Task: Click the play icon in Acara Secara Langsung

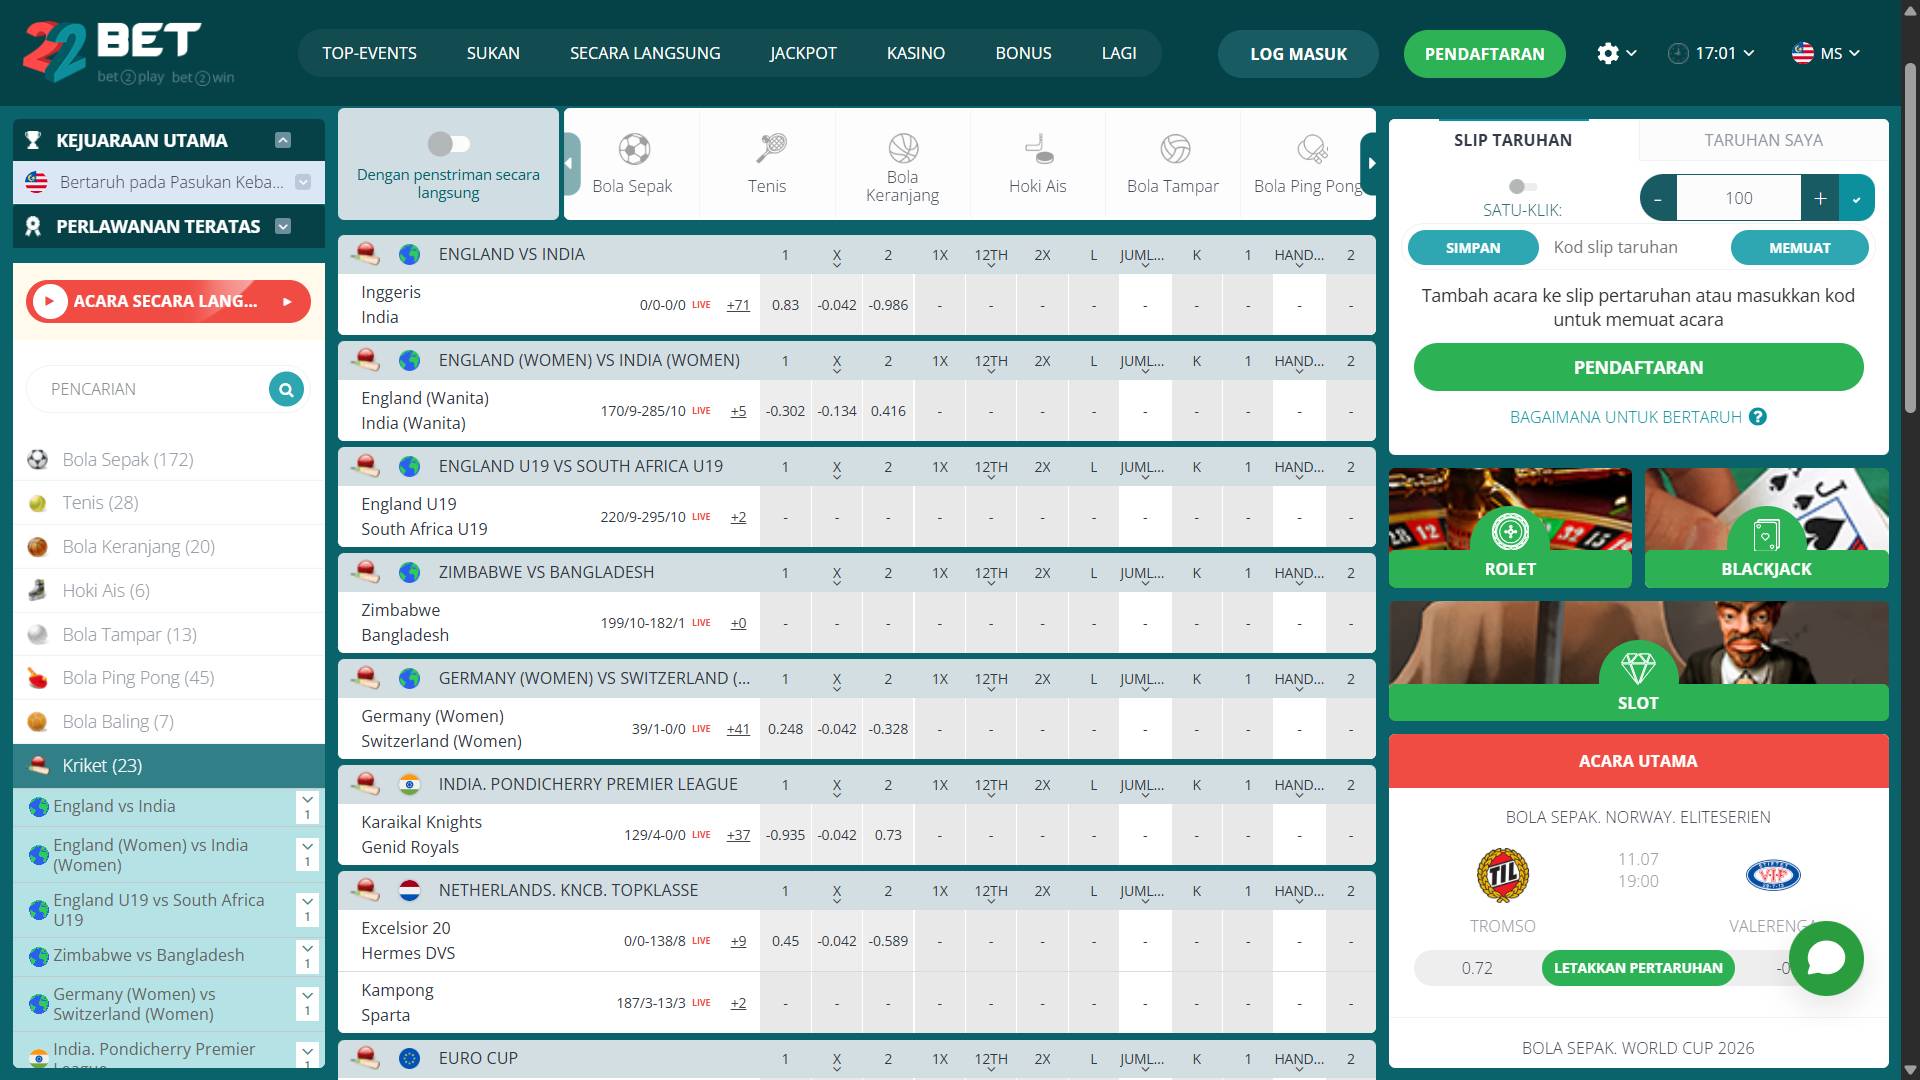Action: tap(49, 301)
